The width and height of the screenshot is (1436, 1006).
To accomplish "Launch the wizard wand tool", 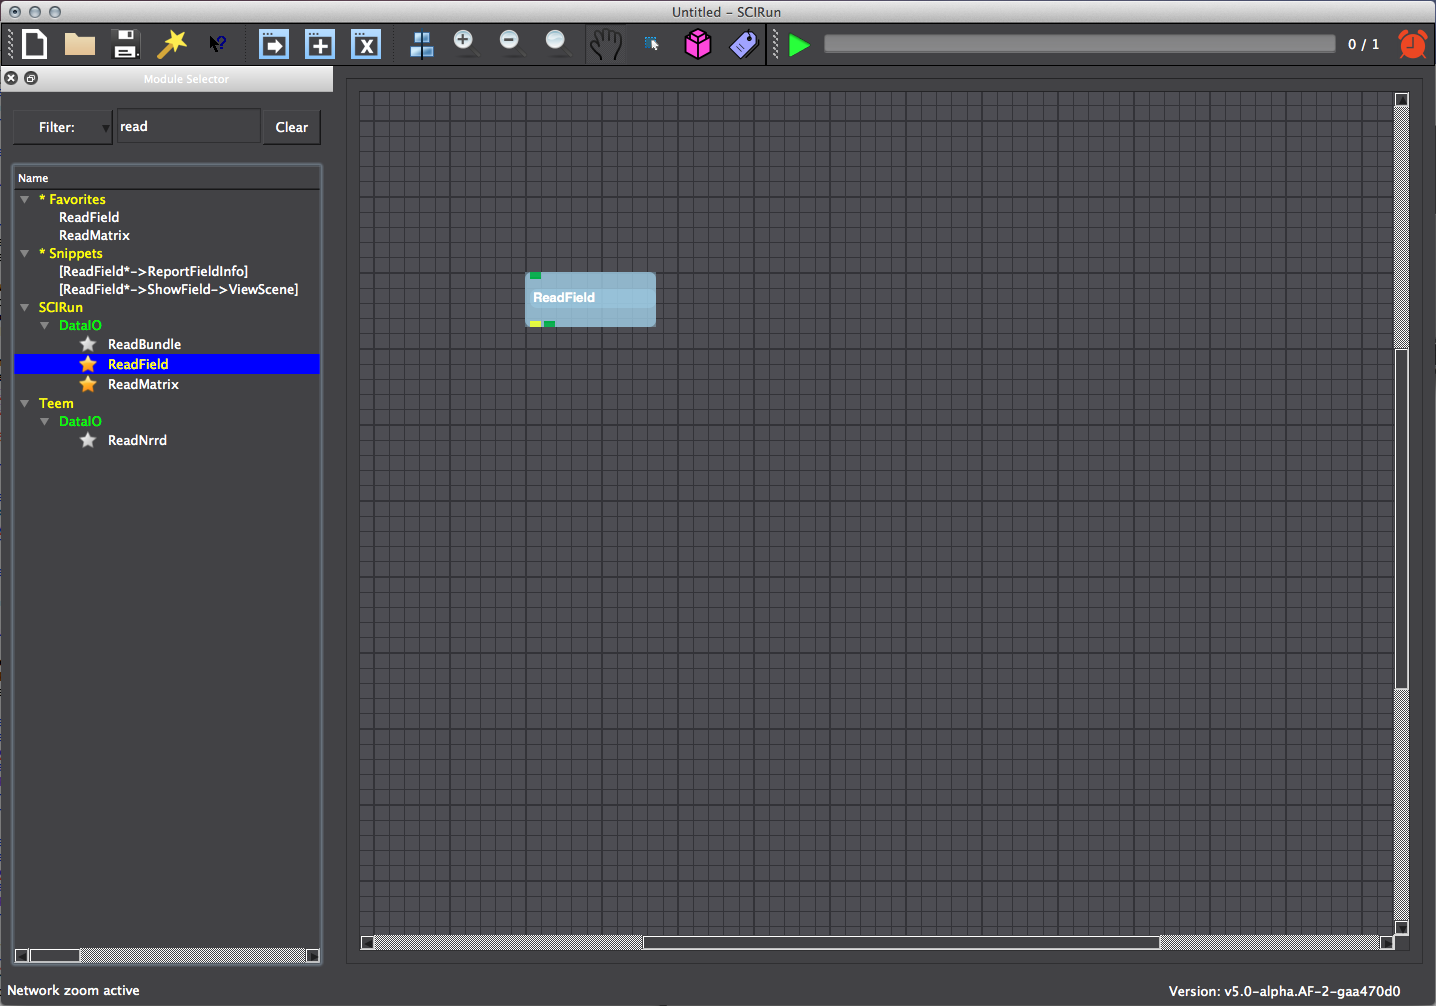I will pos(172,44).
